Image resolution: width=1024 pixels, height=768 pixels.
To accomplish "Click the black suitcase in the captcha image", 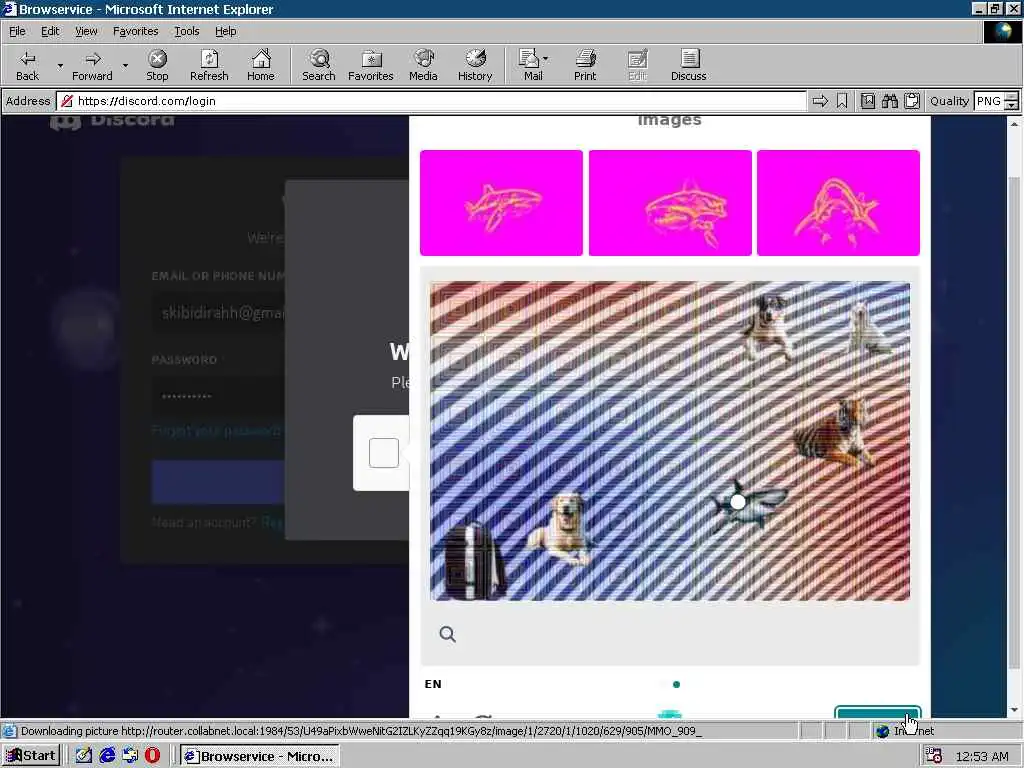I will 473,560.
